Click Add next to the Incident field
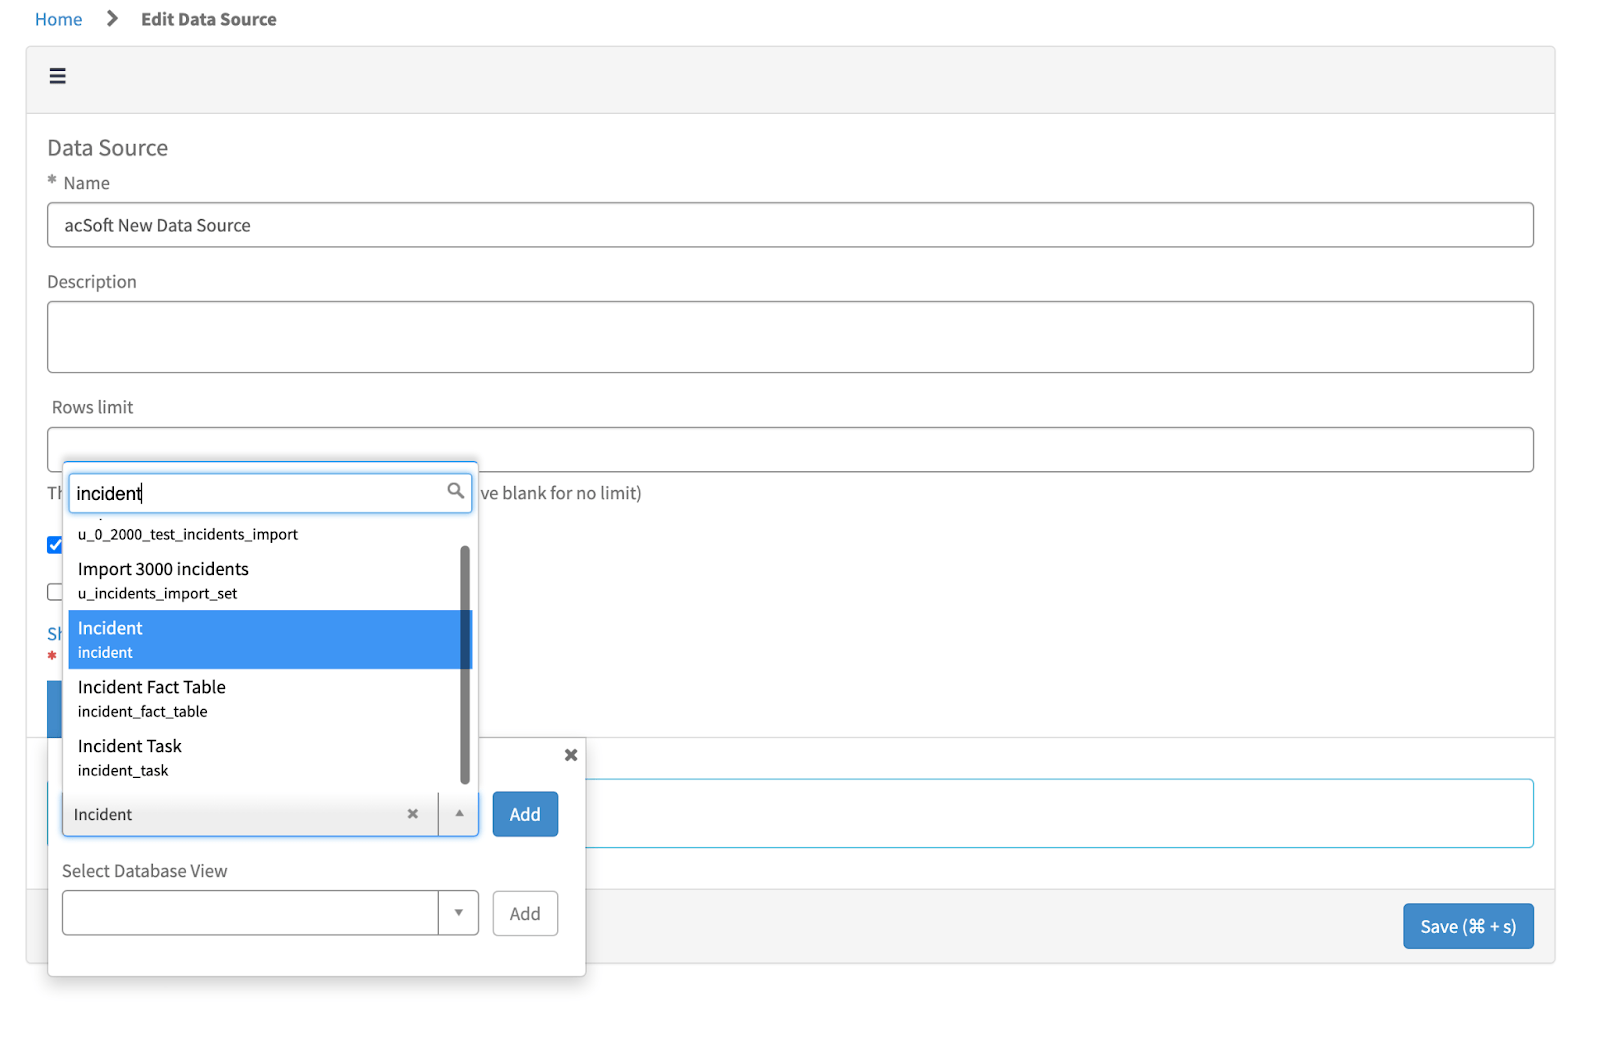 525,814
